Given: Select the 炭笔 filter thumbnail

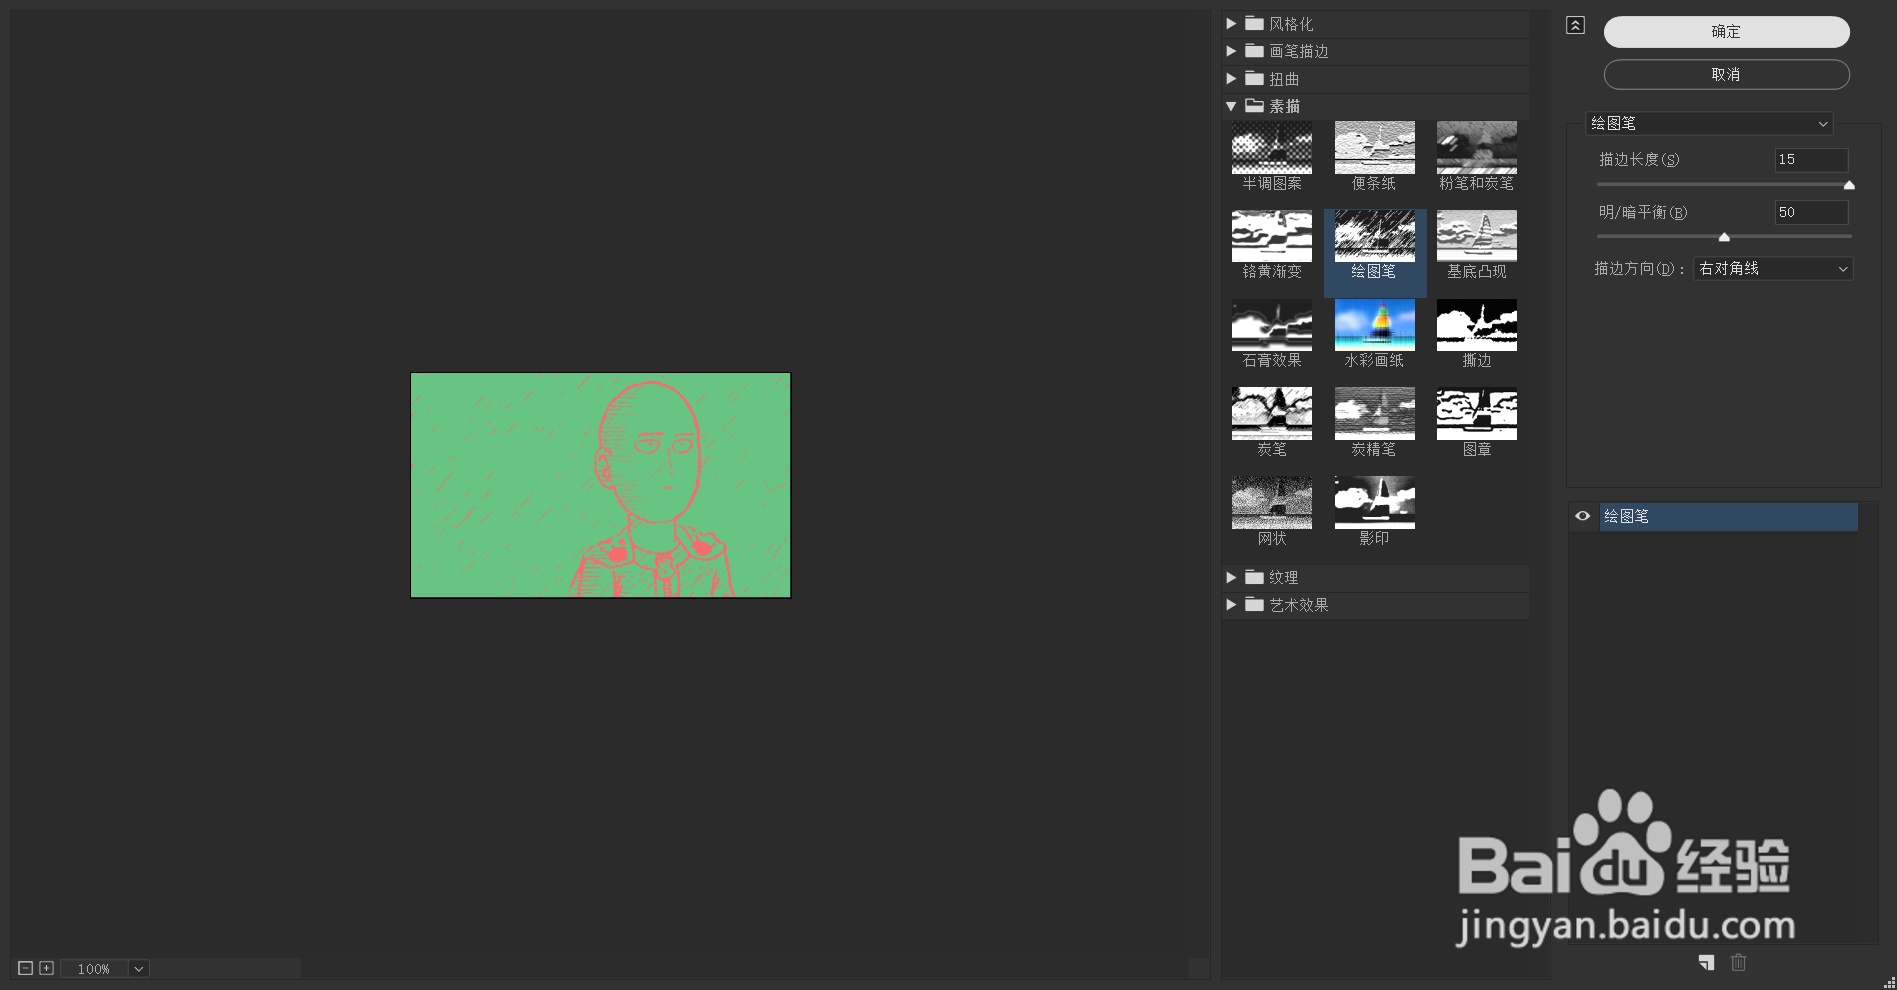Looking at the screenshot, I should click(1271, 414).
